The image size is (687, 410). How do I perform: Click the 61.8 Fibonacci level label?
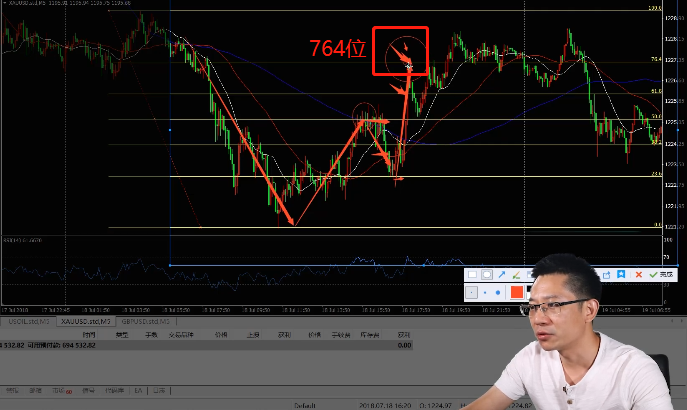pyautogui.click(x=656, y=91)
